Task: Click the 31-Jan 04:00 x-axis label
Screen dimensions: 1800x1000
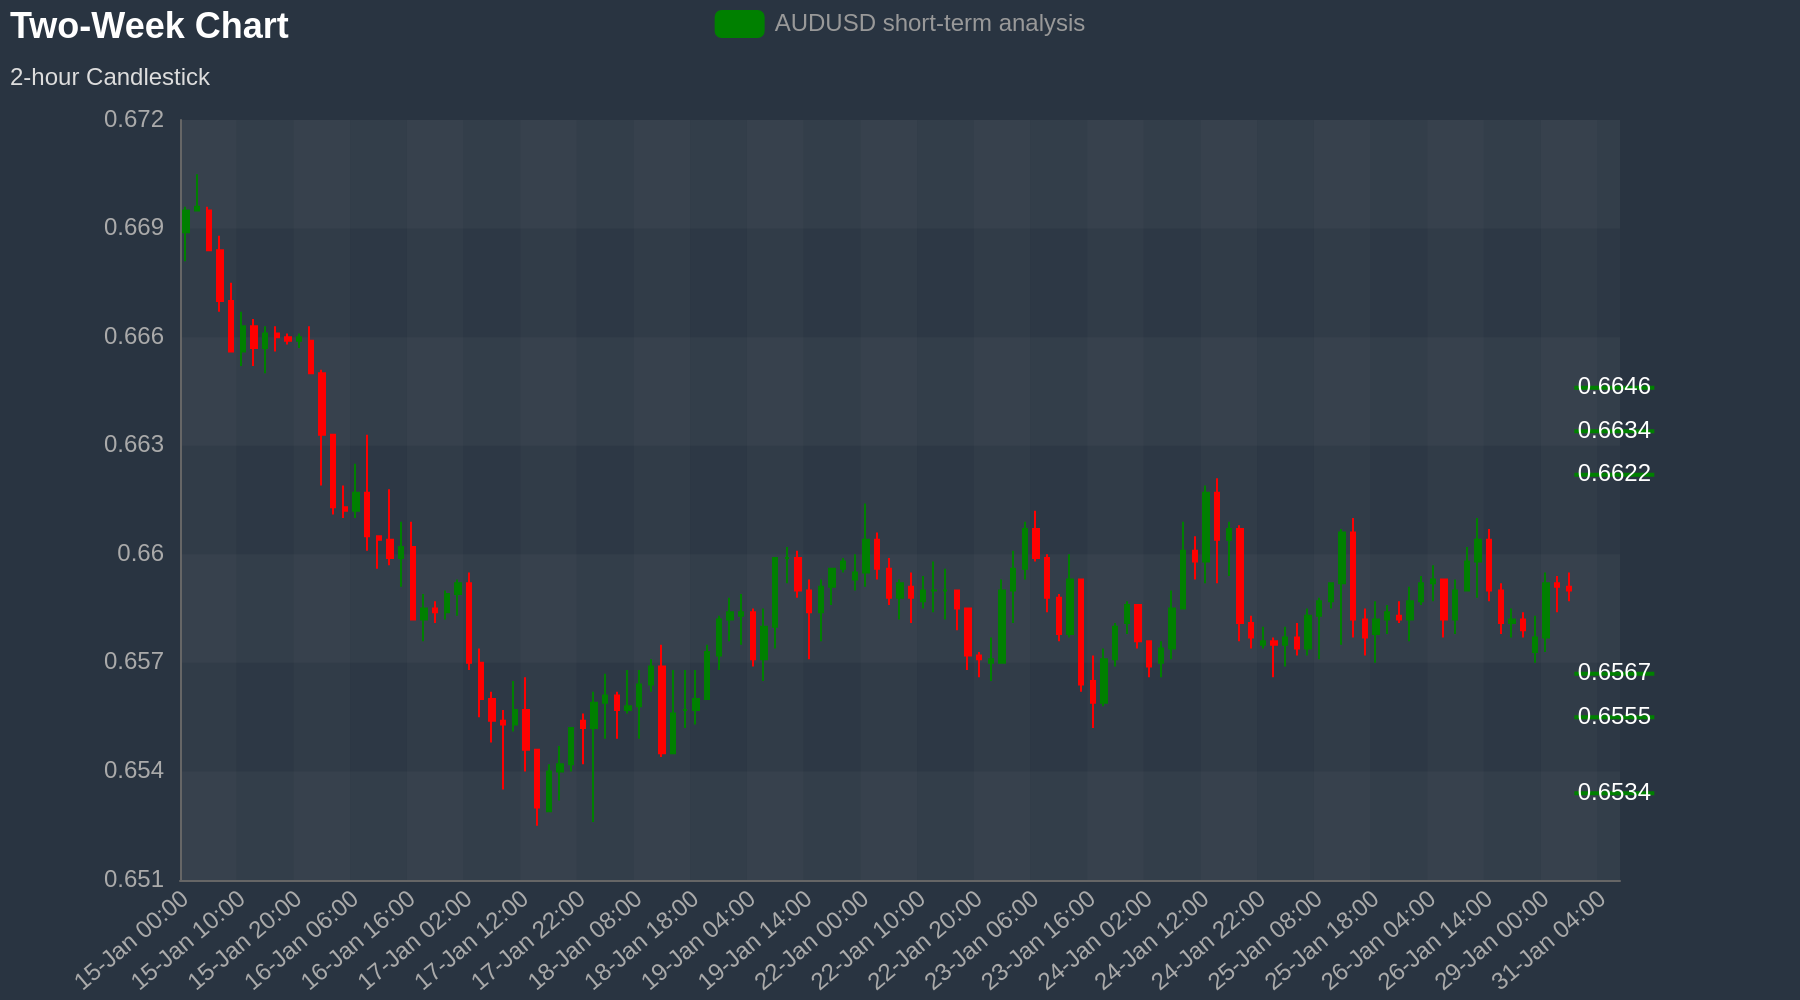Action: (1549, 940)
